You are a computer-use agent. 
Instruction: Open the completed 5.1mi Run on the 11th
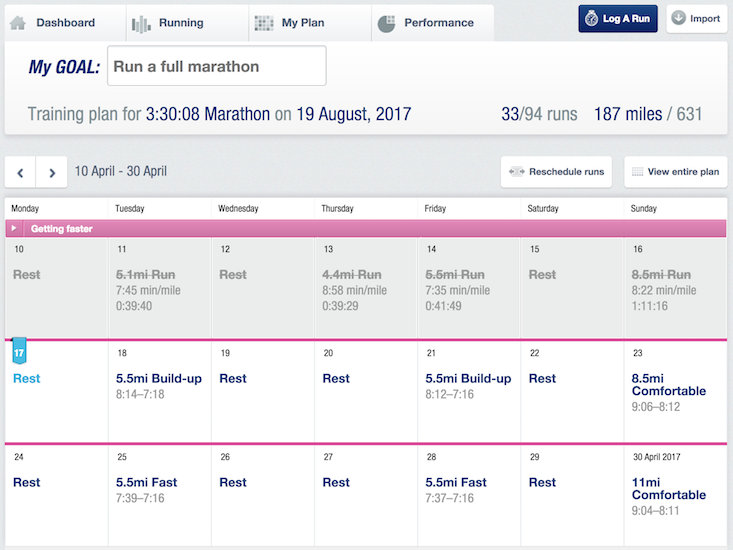pyautogui.click(x=145, y=274)
